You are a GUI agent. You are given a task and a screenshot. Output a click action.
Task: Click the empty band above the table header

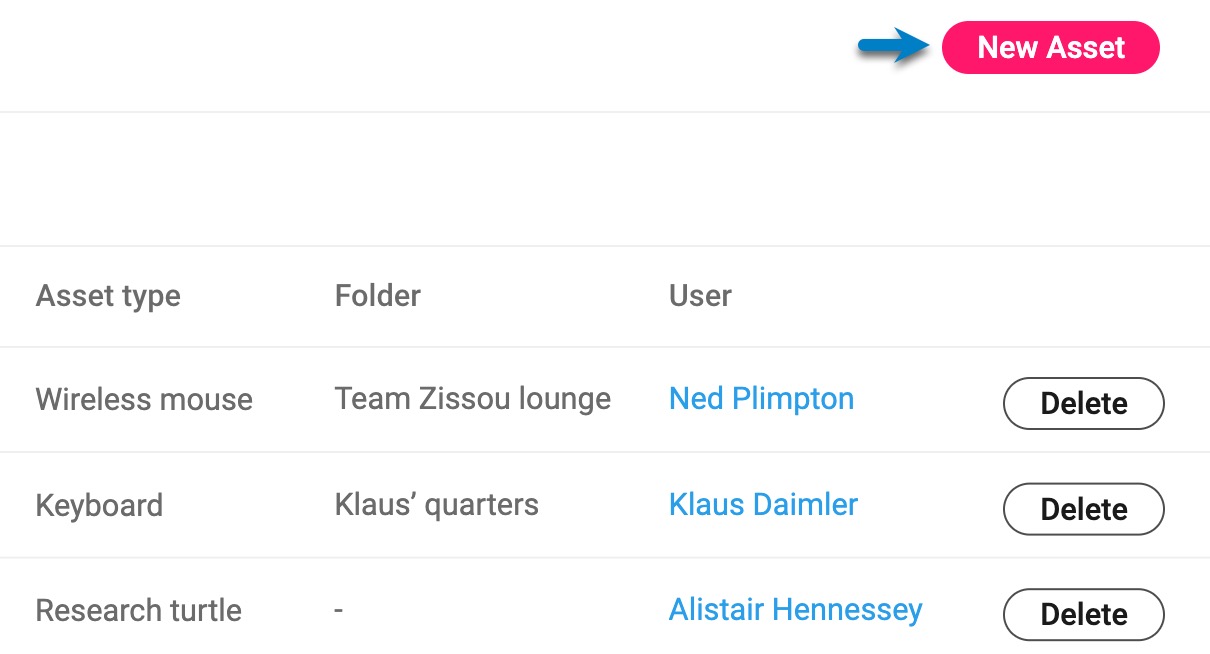tap(605, 179)
